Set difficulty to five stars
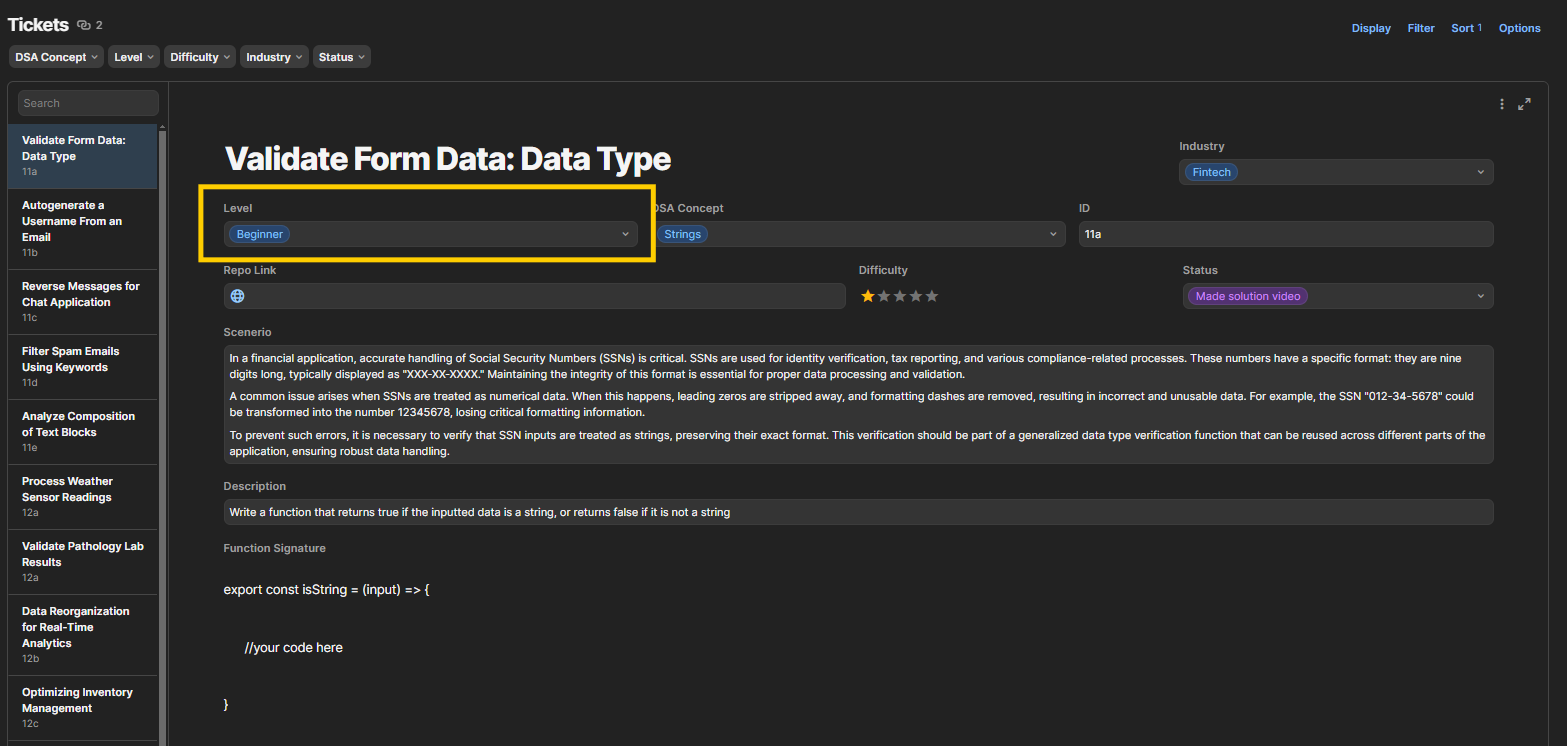This screenshot has width=1567, height=746. tap(932, 296)
